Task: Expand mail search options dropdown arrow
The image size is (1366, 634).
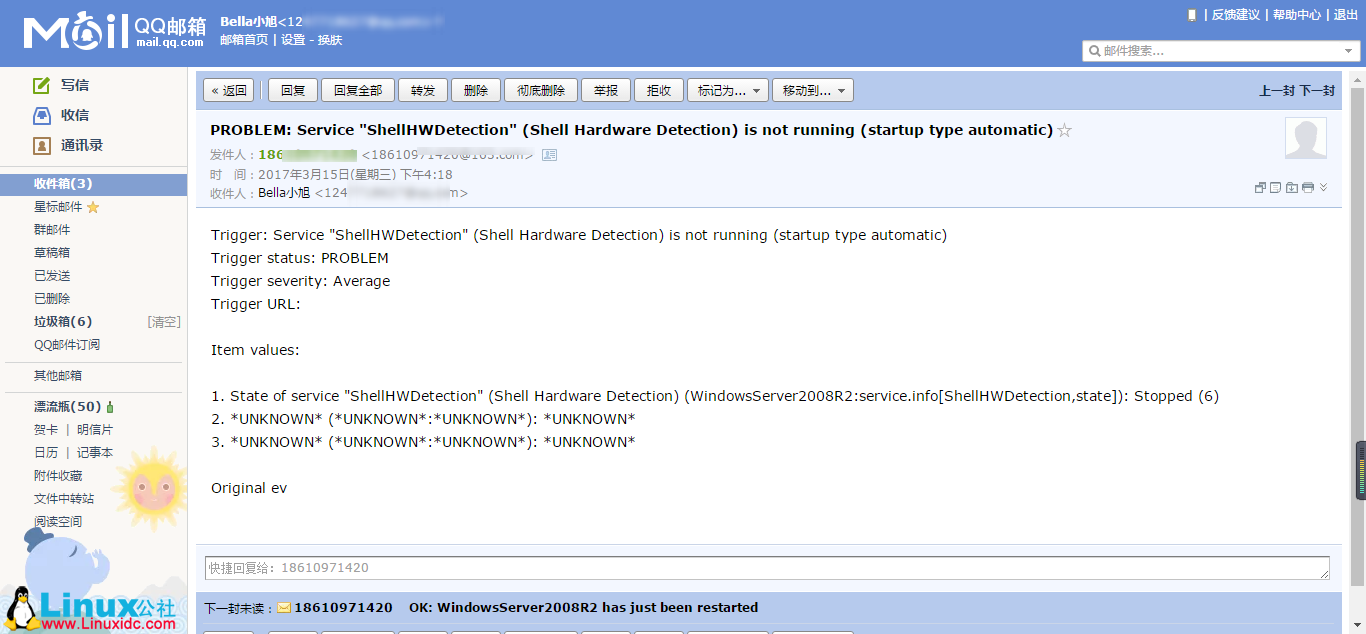Action: point(1349,51)
